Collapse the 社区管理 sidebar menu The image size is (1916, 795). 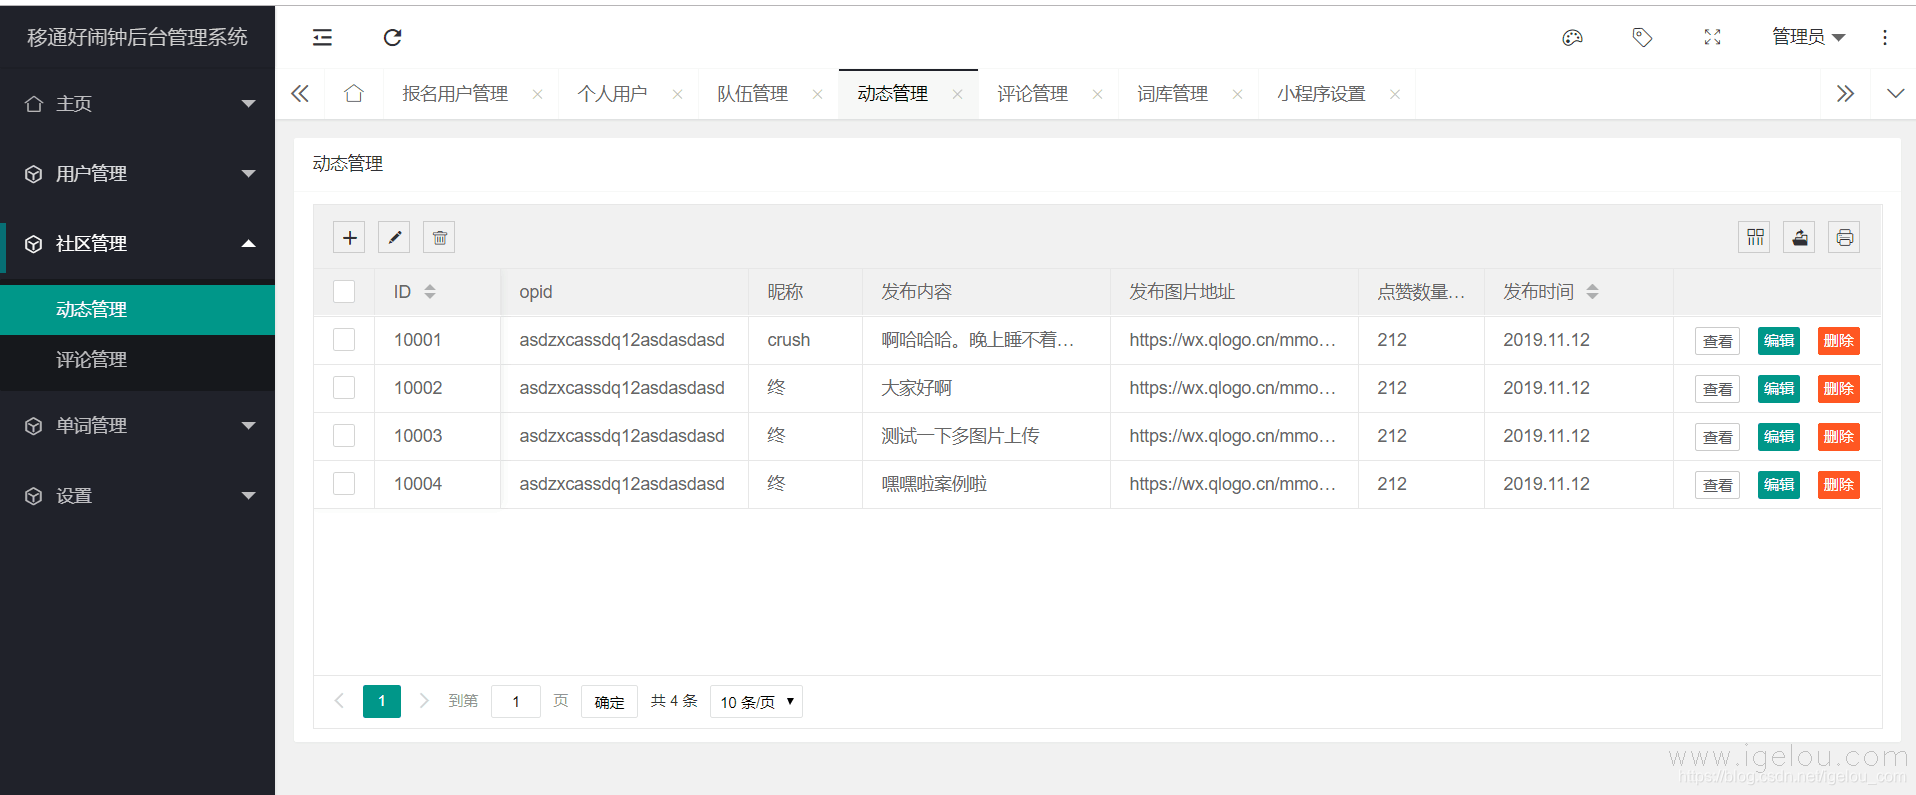(138, 243)
